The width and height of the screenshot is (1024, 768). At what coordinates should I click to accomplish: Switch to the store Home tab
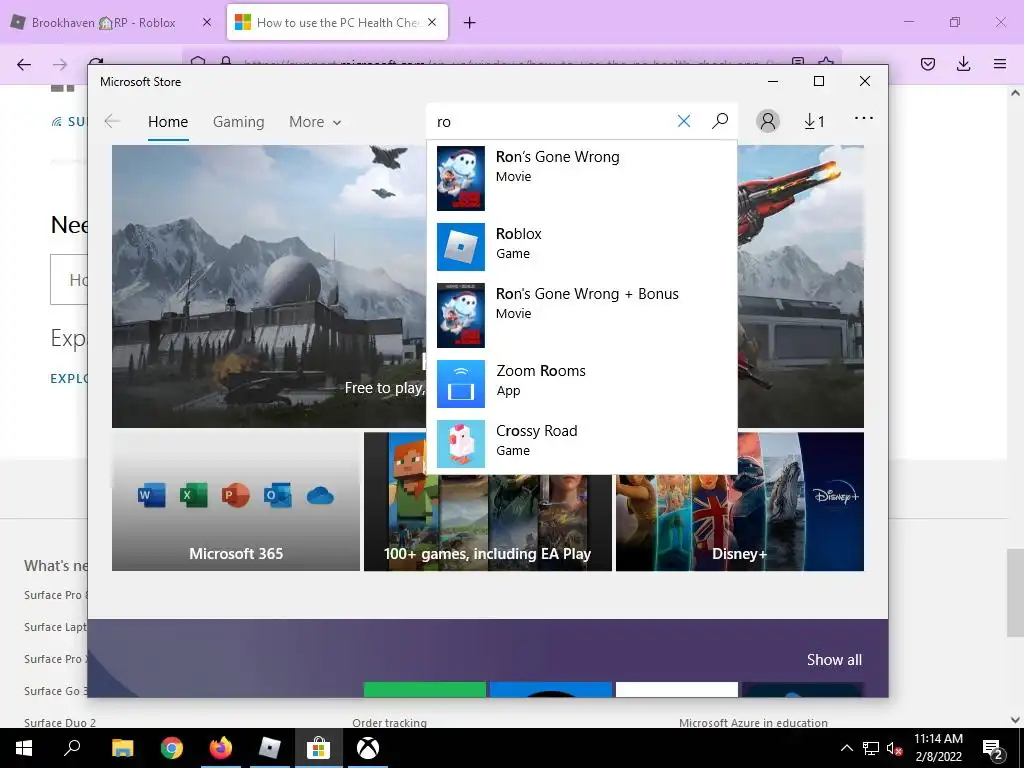click(168, 122)
